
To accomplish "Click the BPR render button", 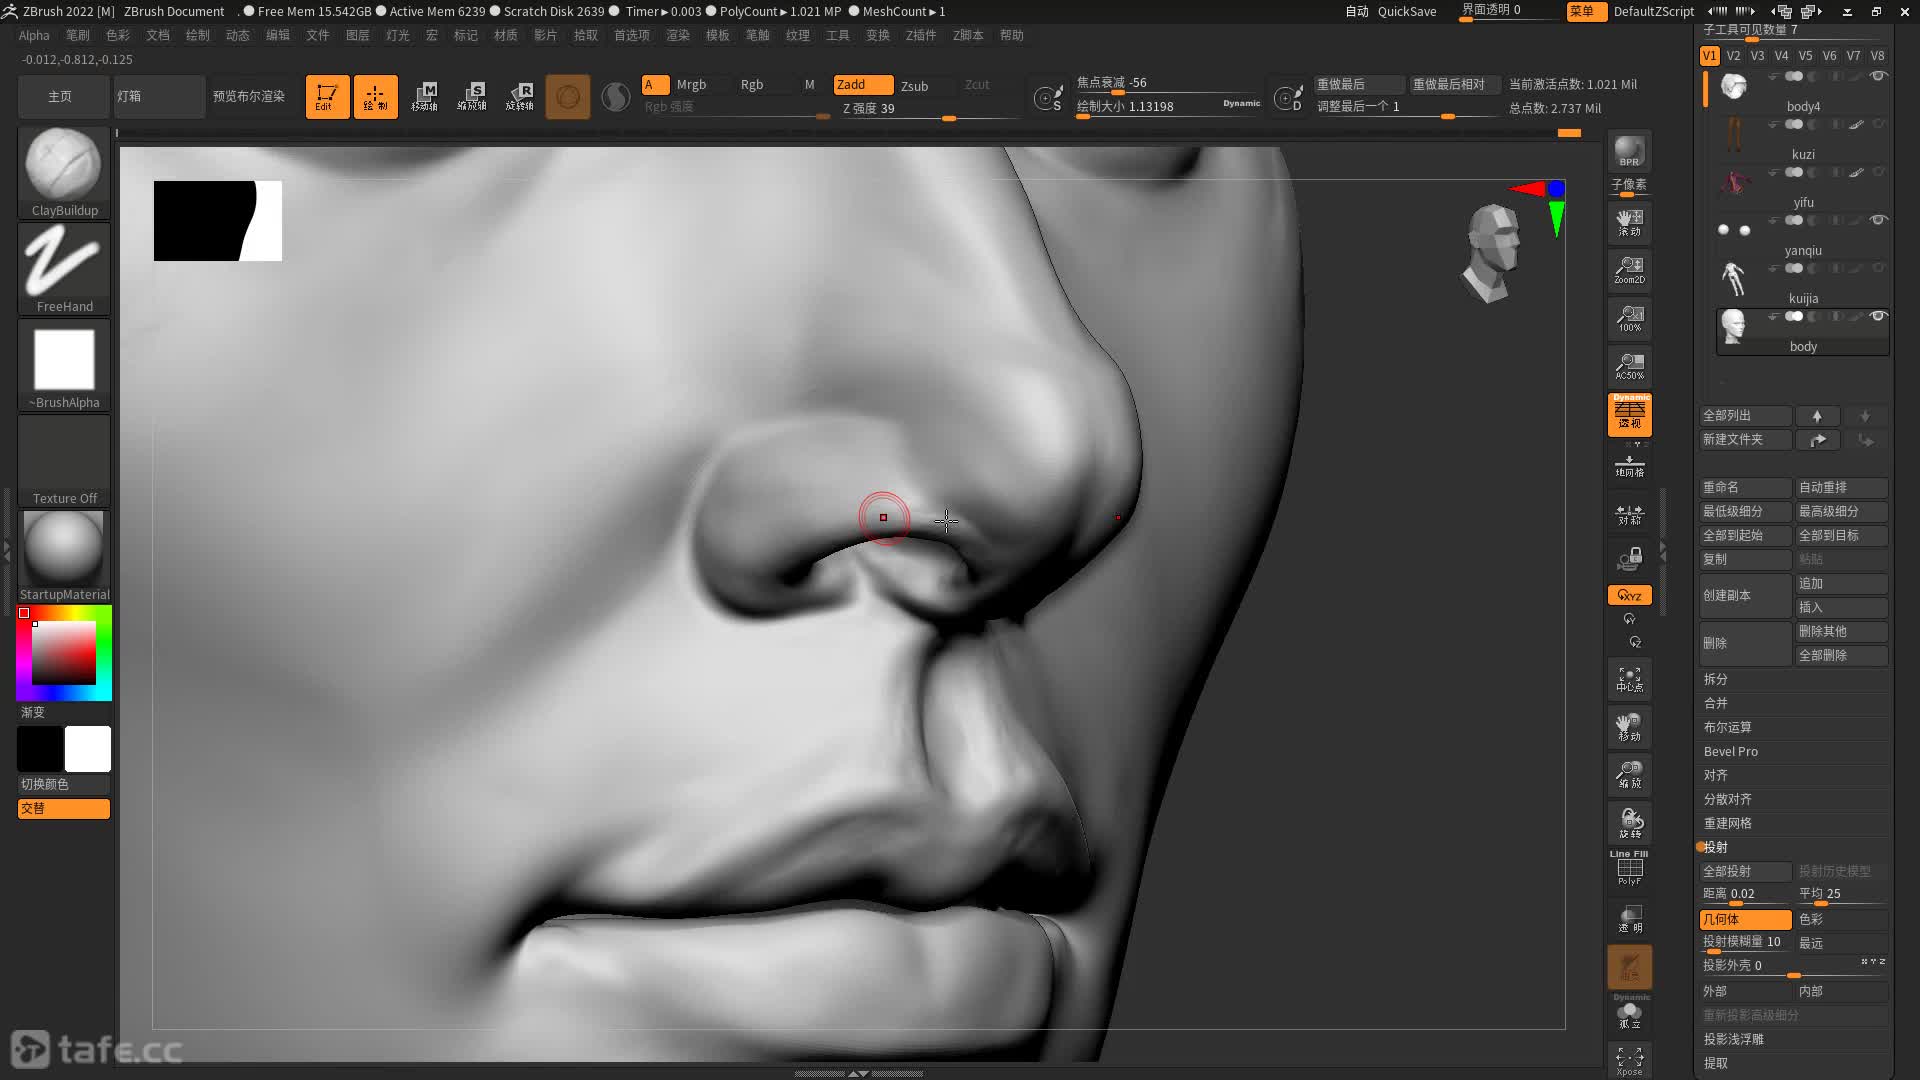I will click(x=1630, y=151).
